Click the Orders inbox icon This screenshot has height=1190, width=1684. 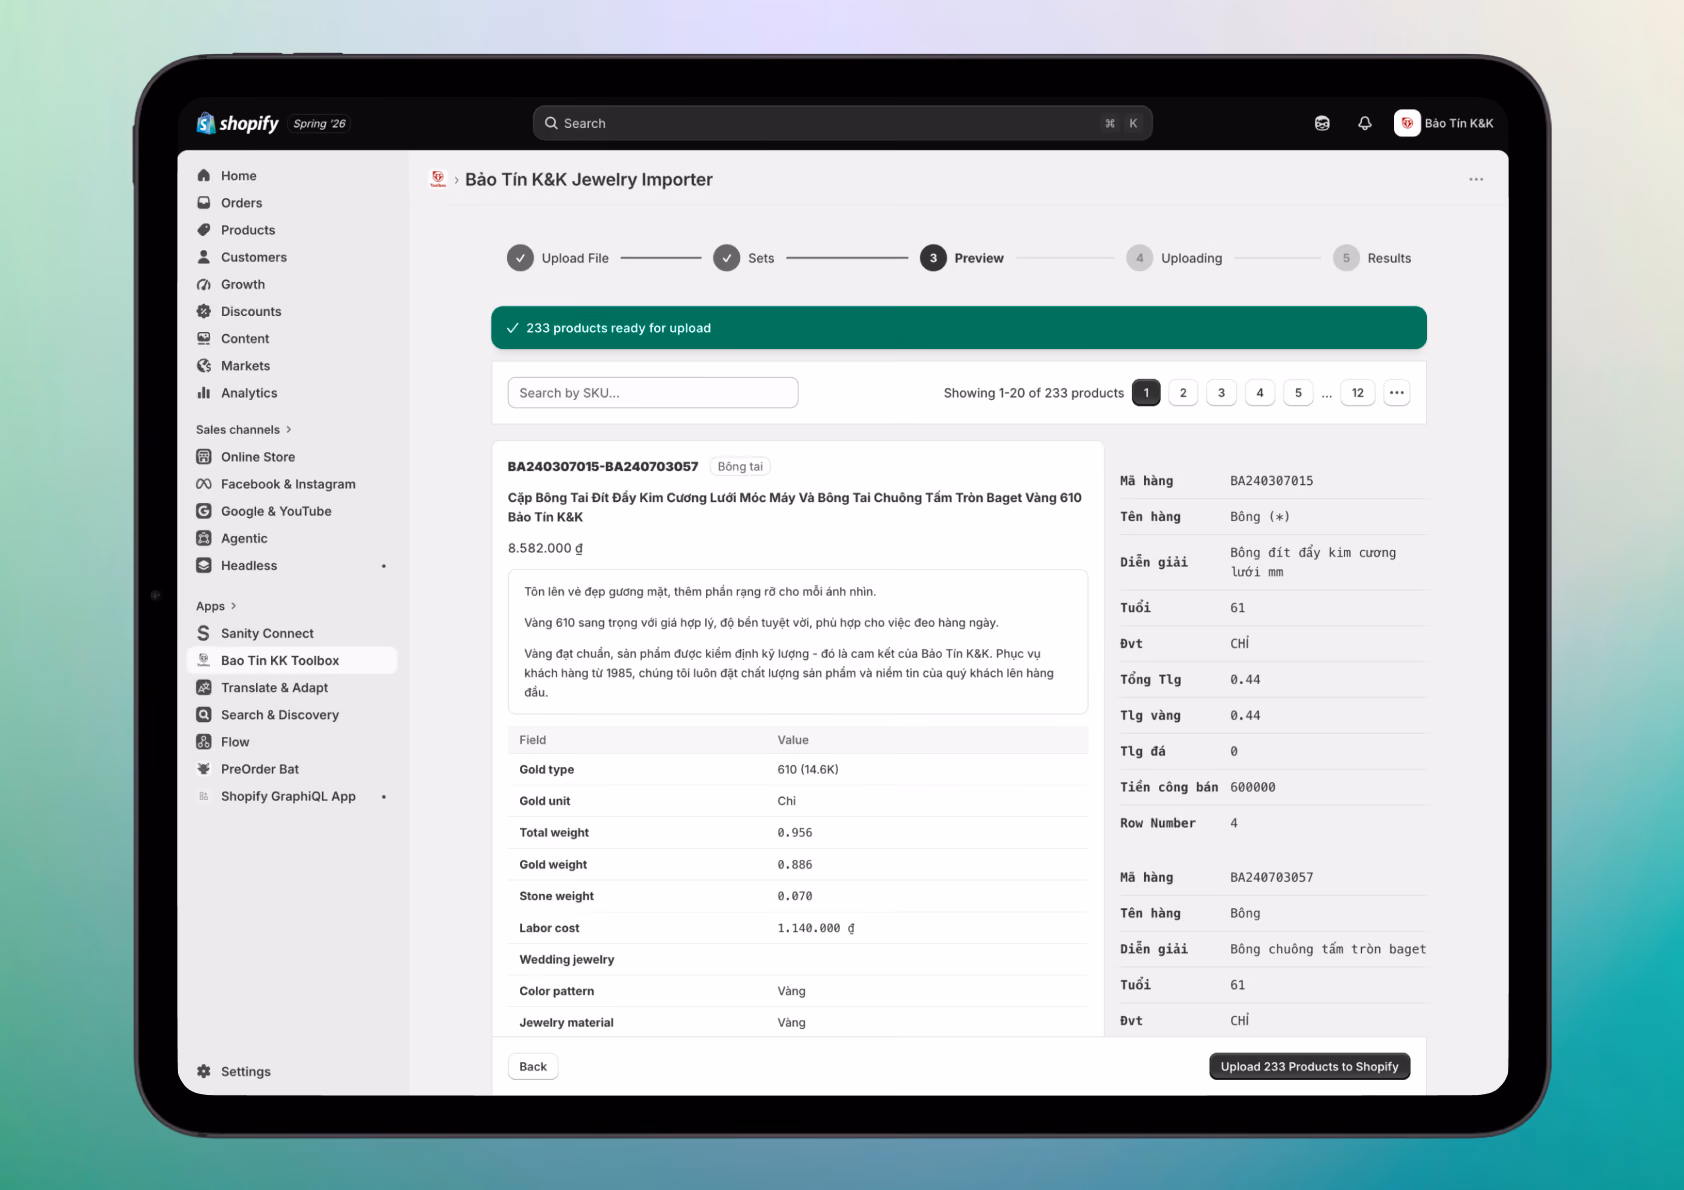click(x=204, y=202)
